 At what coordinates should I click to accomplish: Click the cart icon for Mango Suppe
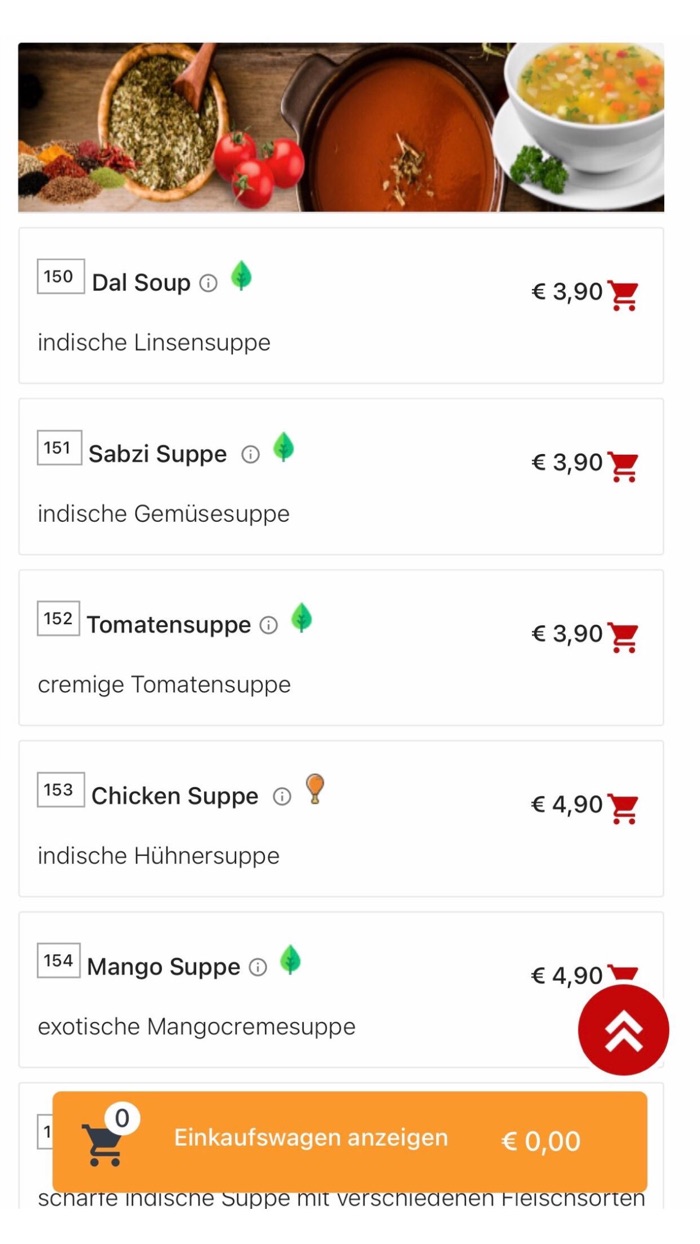tap(622, 972)
